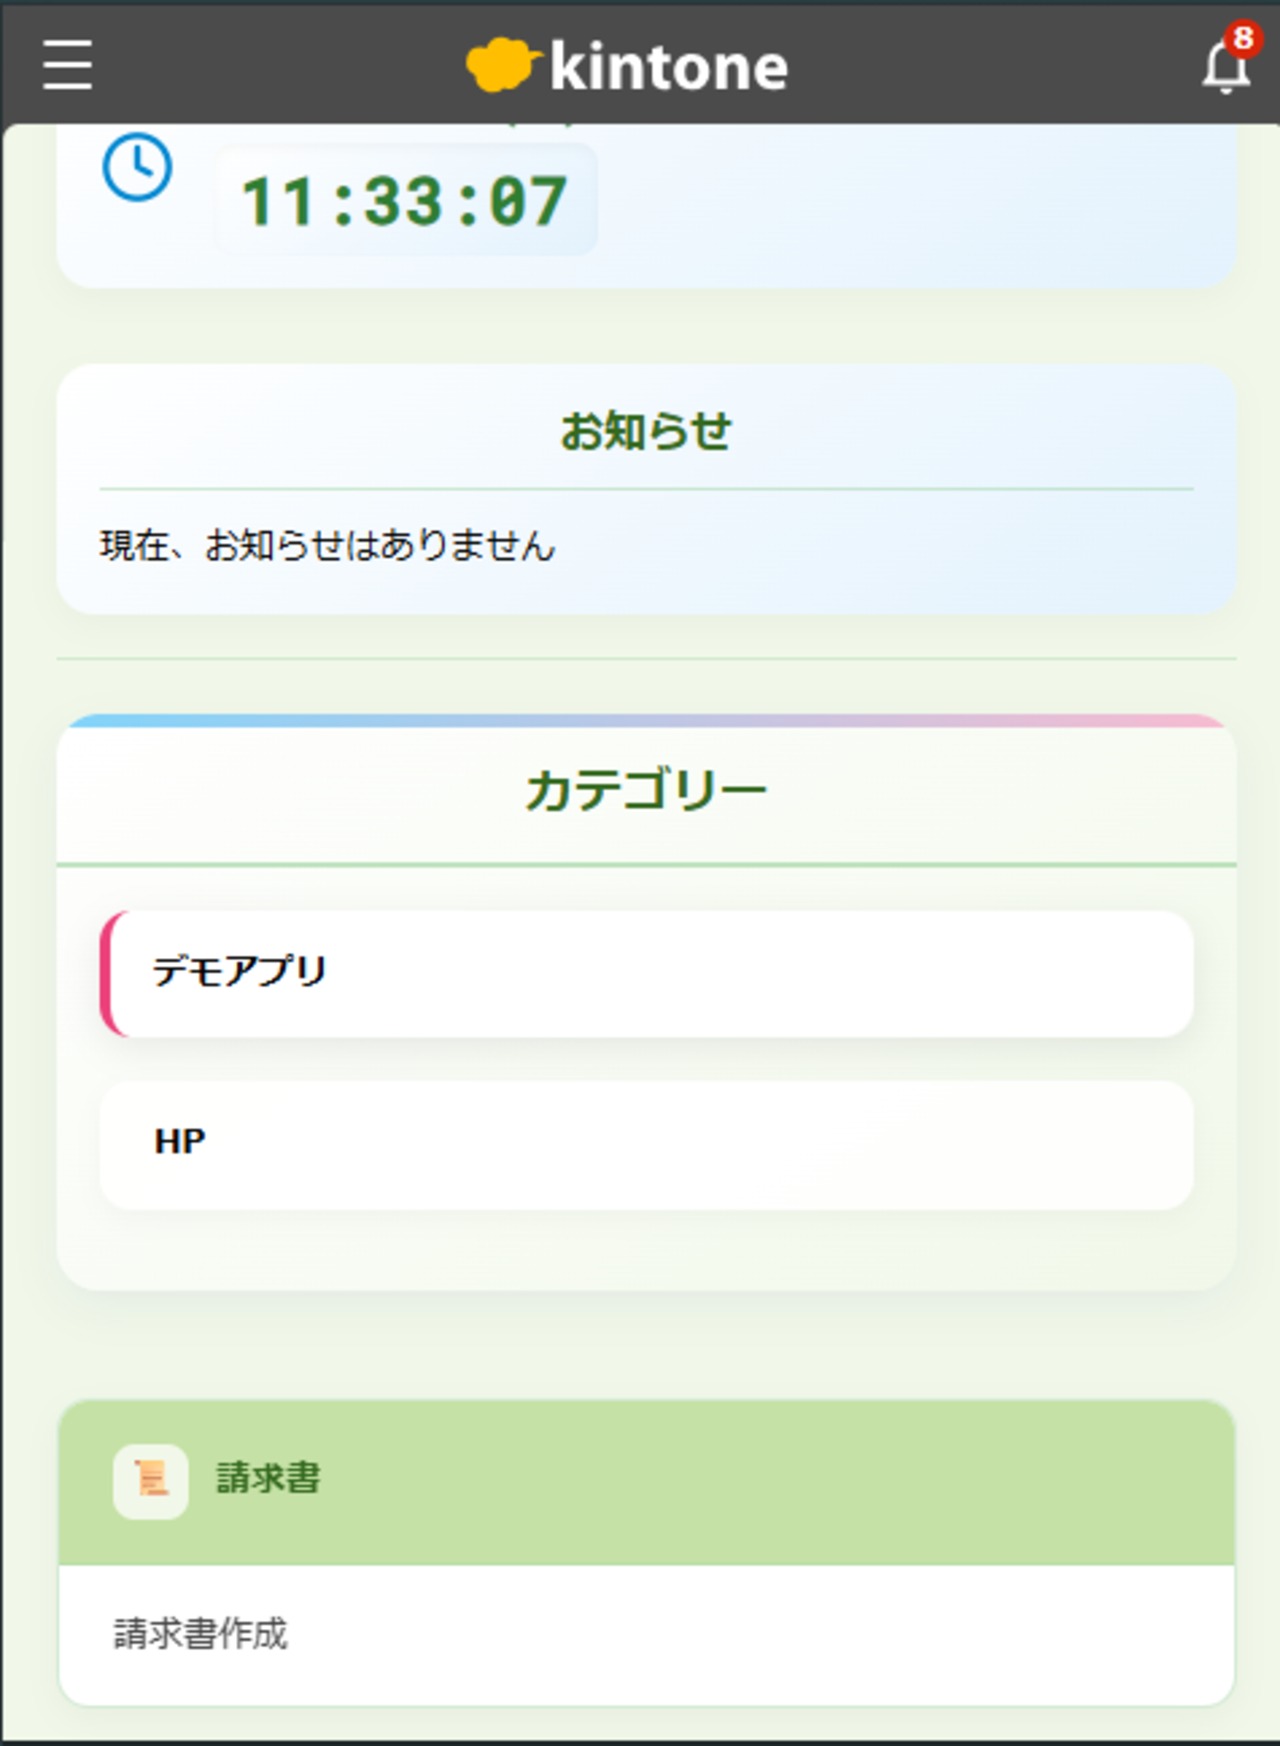Click empty space in 請求書 green header

800,1482
